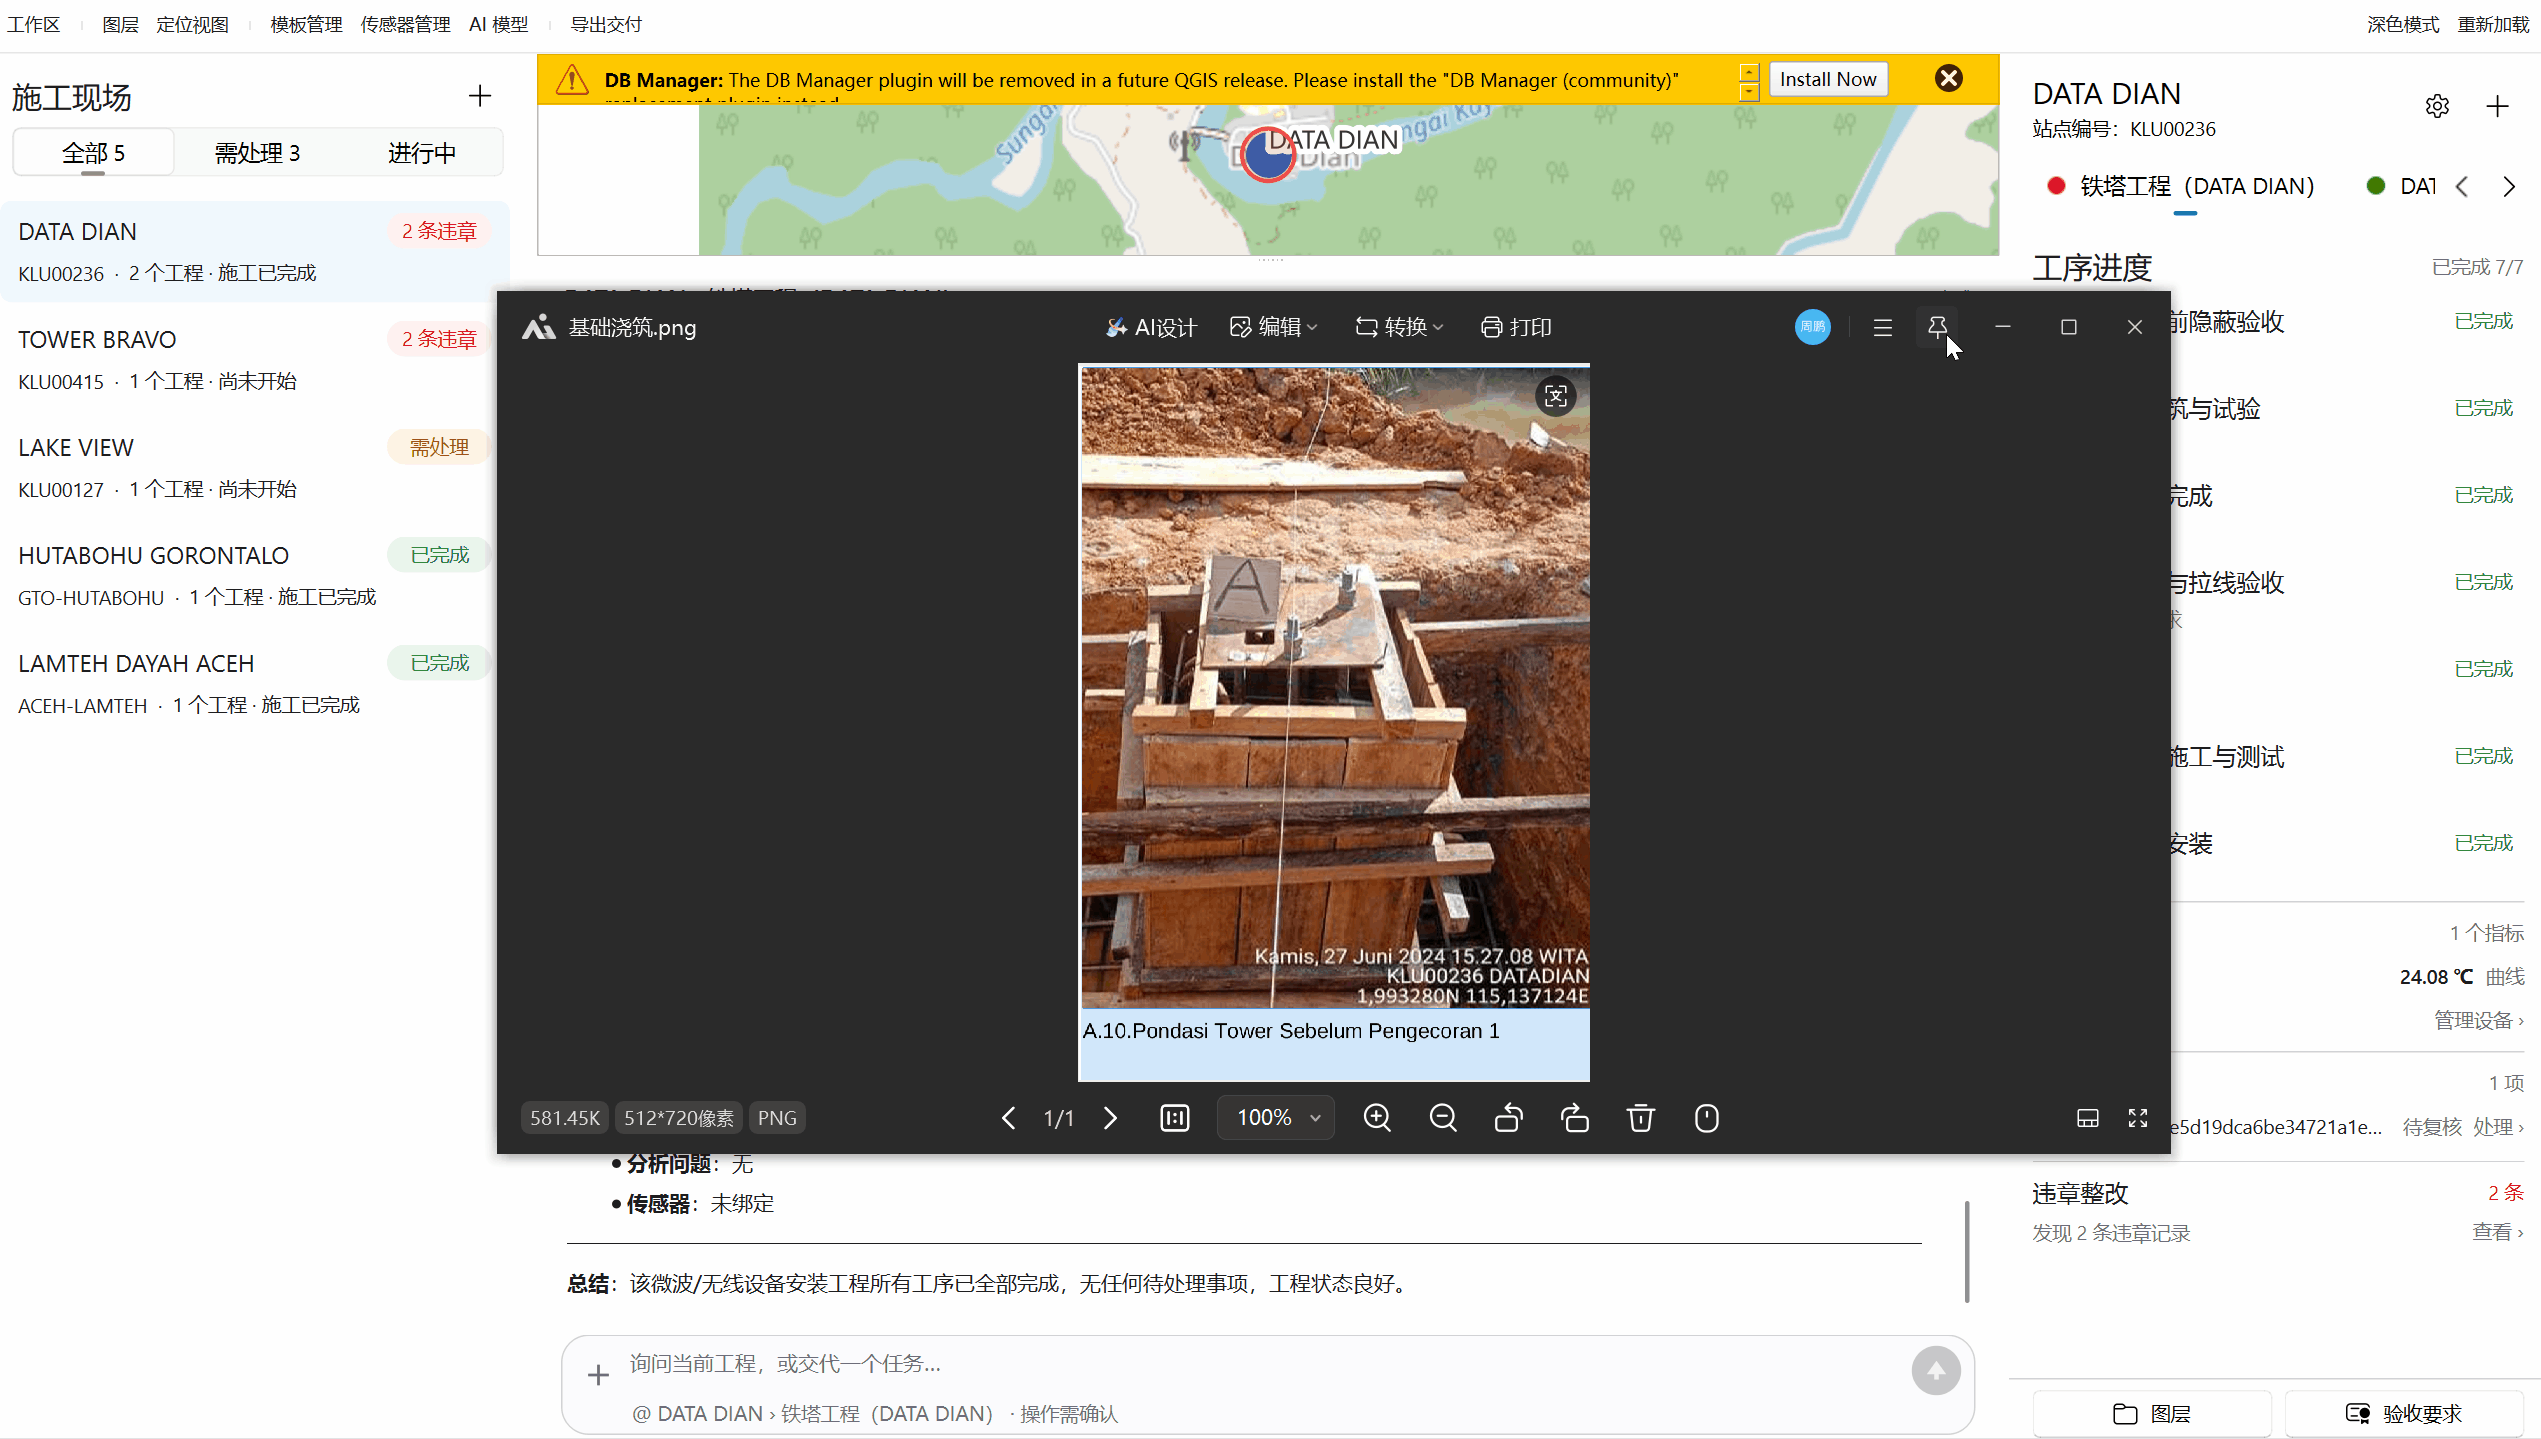Open 查看 for 违章整改 records

point(2498,1232)
